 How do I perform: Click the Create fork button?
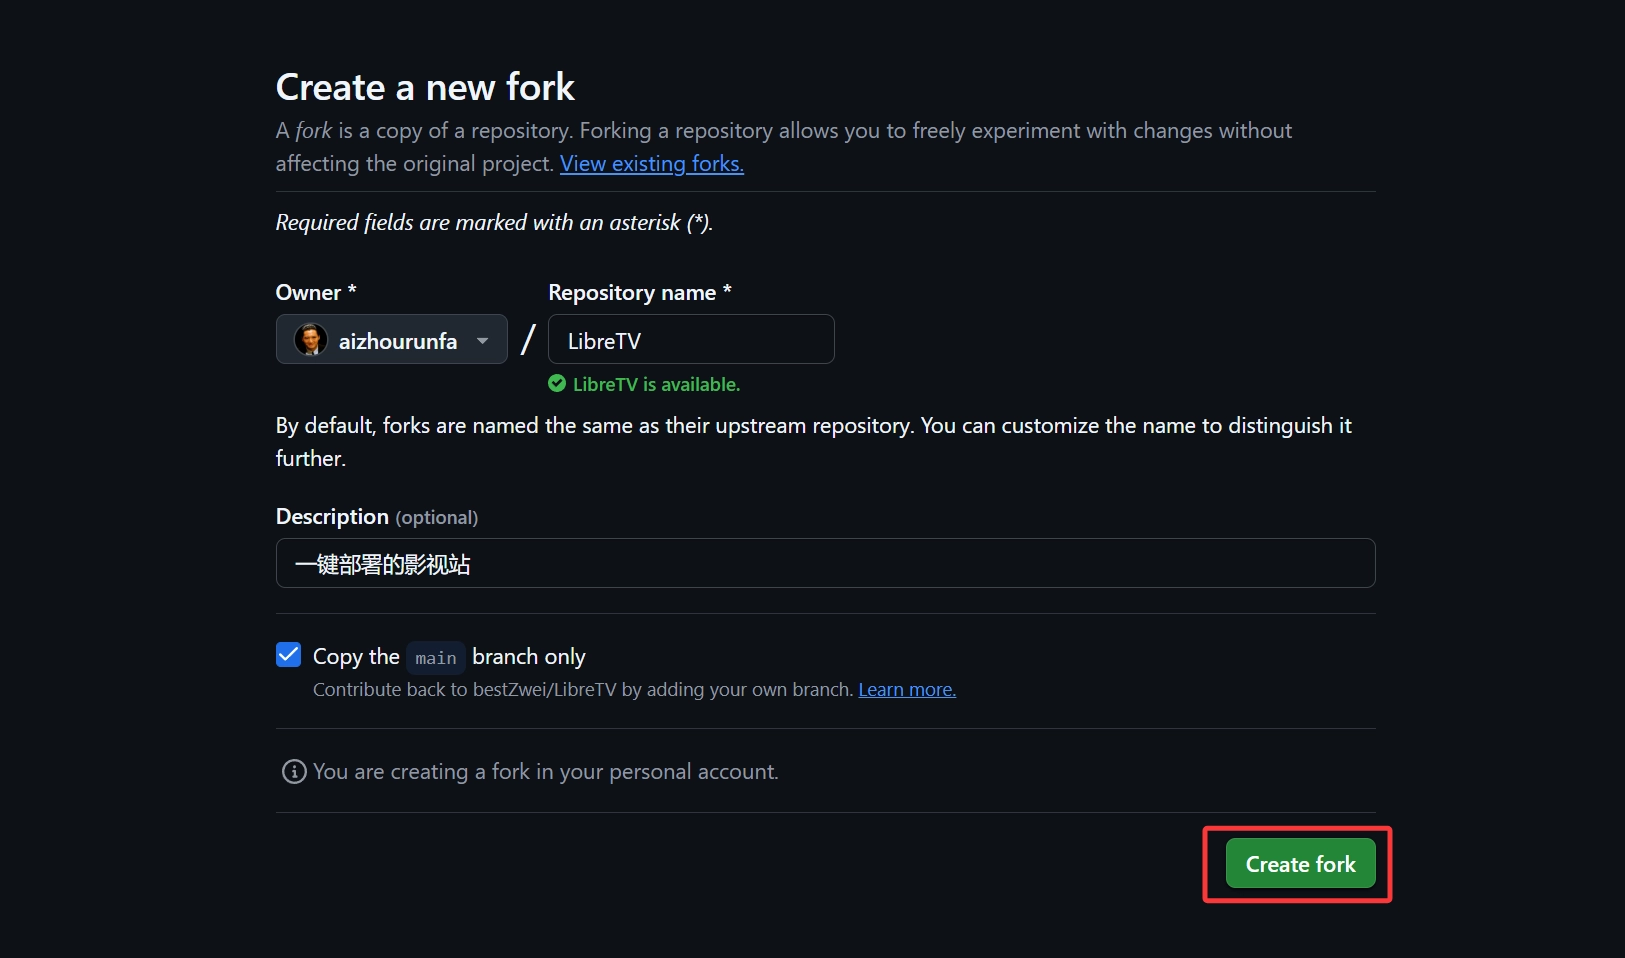1300,864
